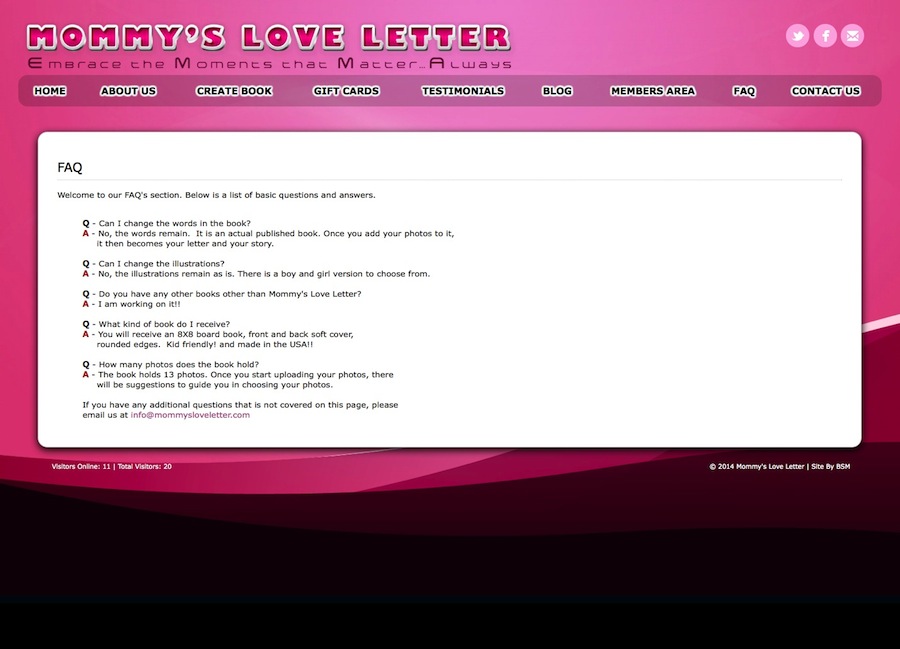Click 'How many photos does the book hold?'
900x649 pixels.
pos(170,364)
